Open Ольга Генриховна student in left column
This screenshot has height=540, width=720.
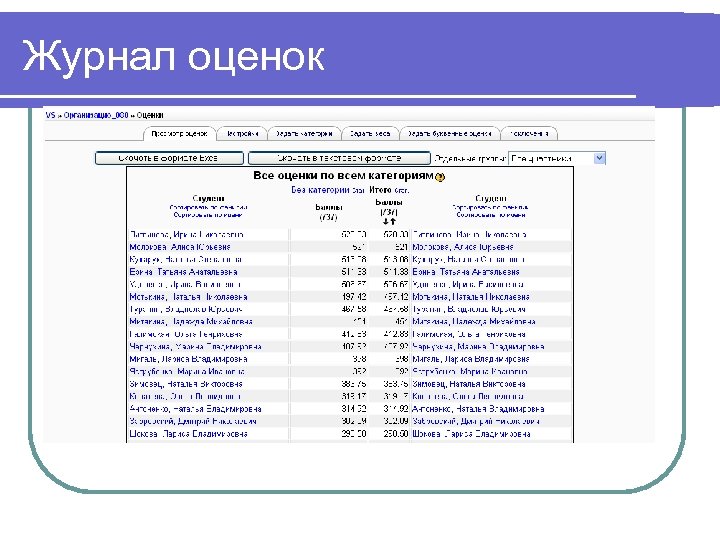point(186,334)
